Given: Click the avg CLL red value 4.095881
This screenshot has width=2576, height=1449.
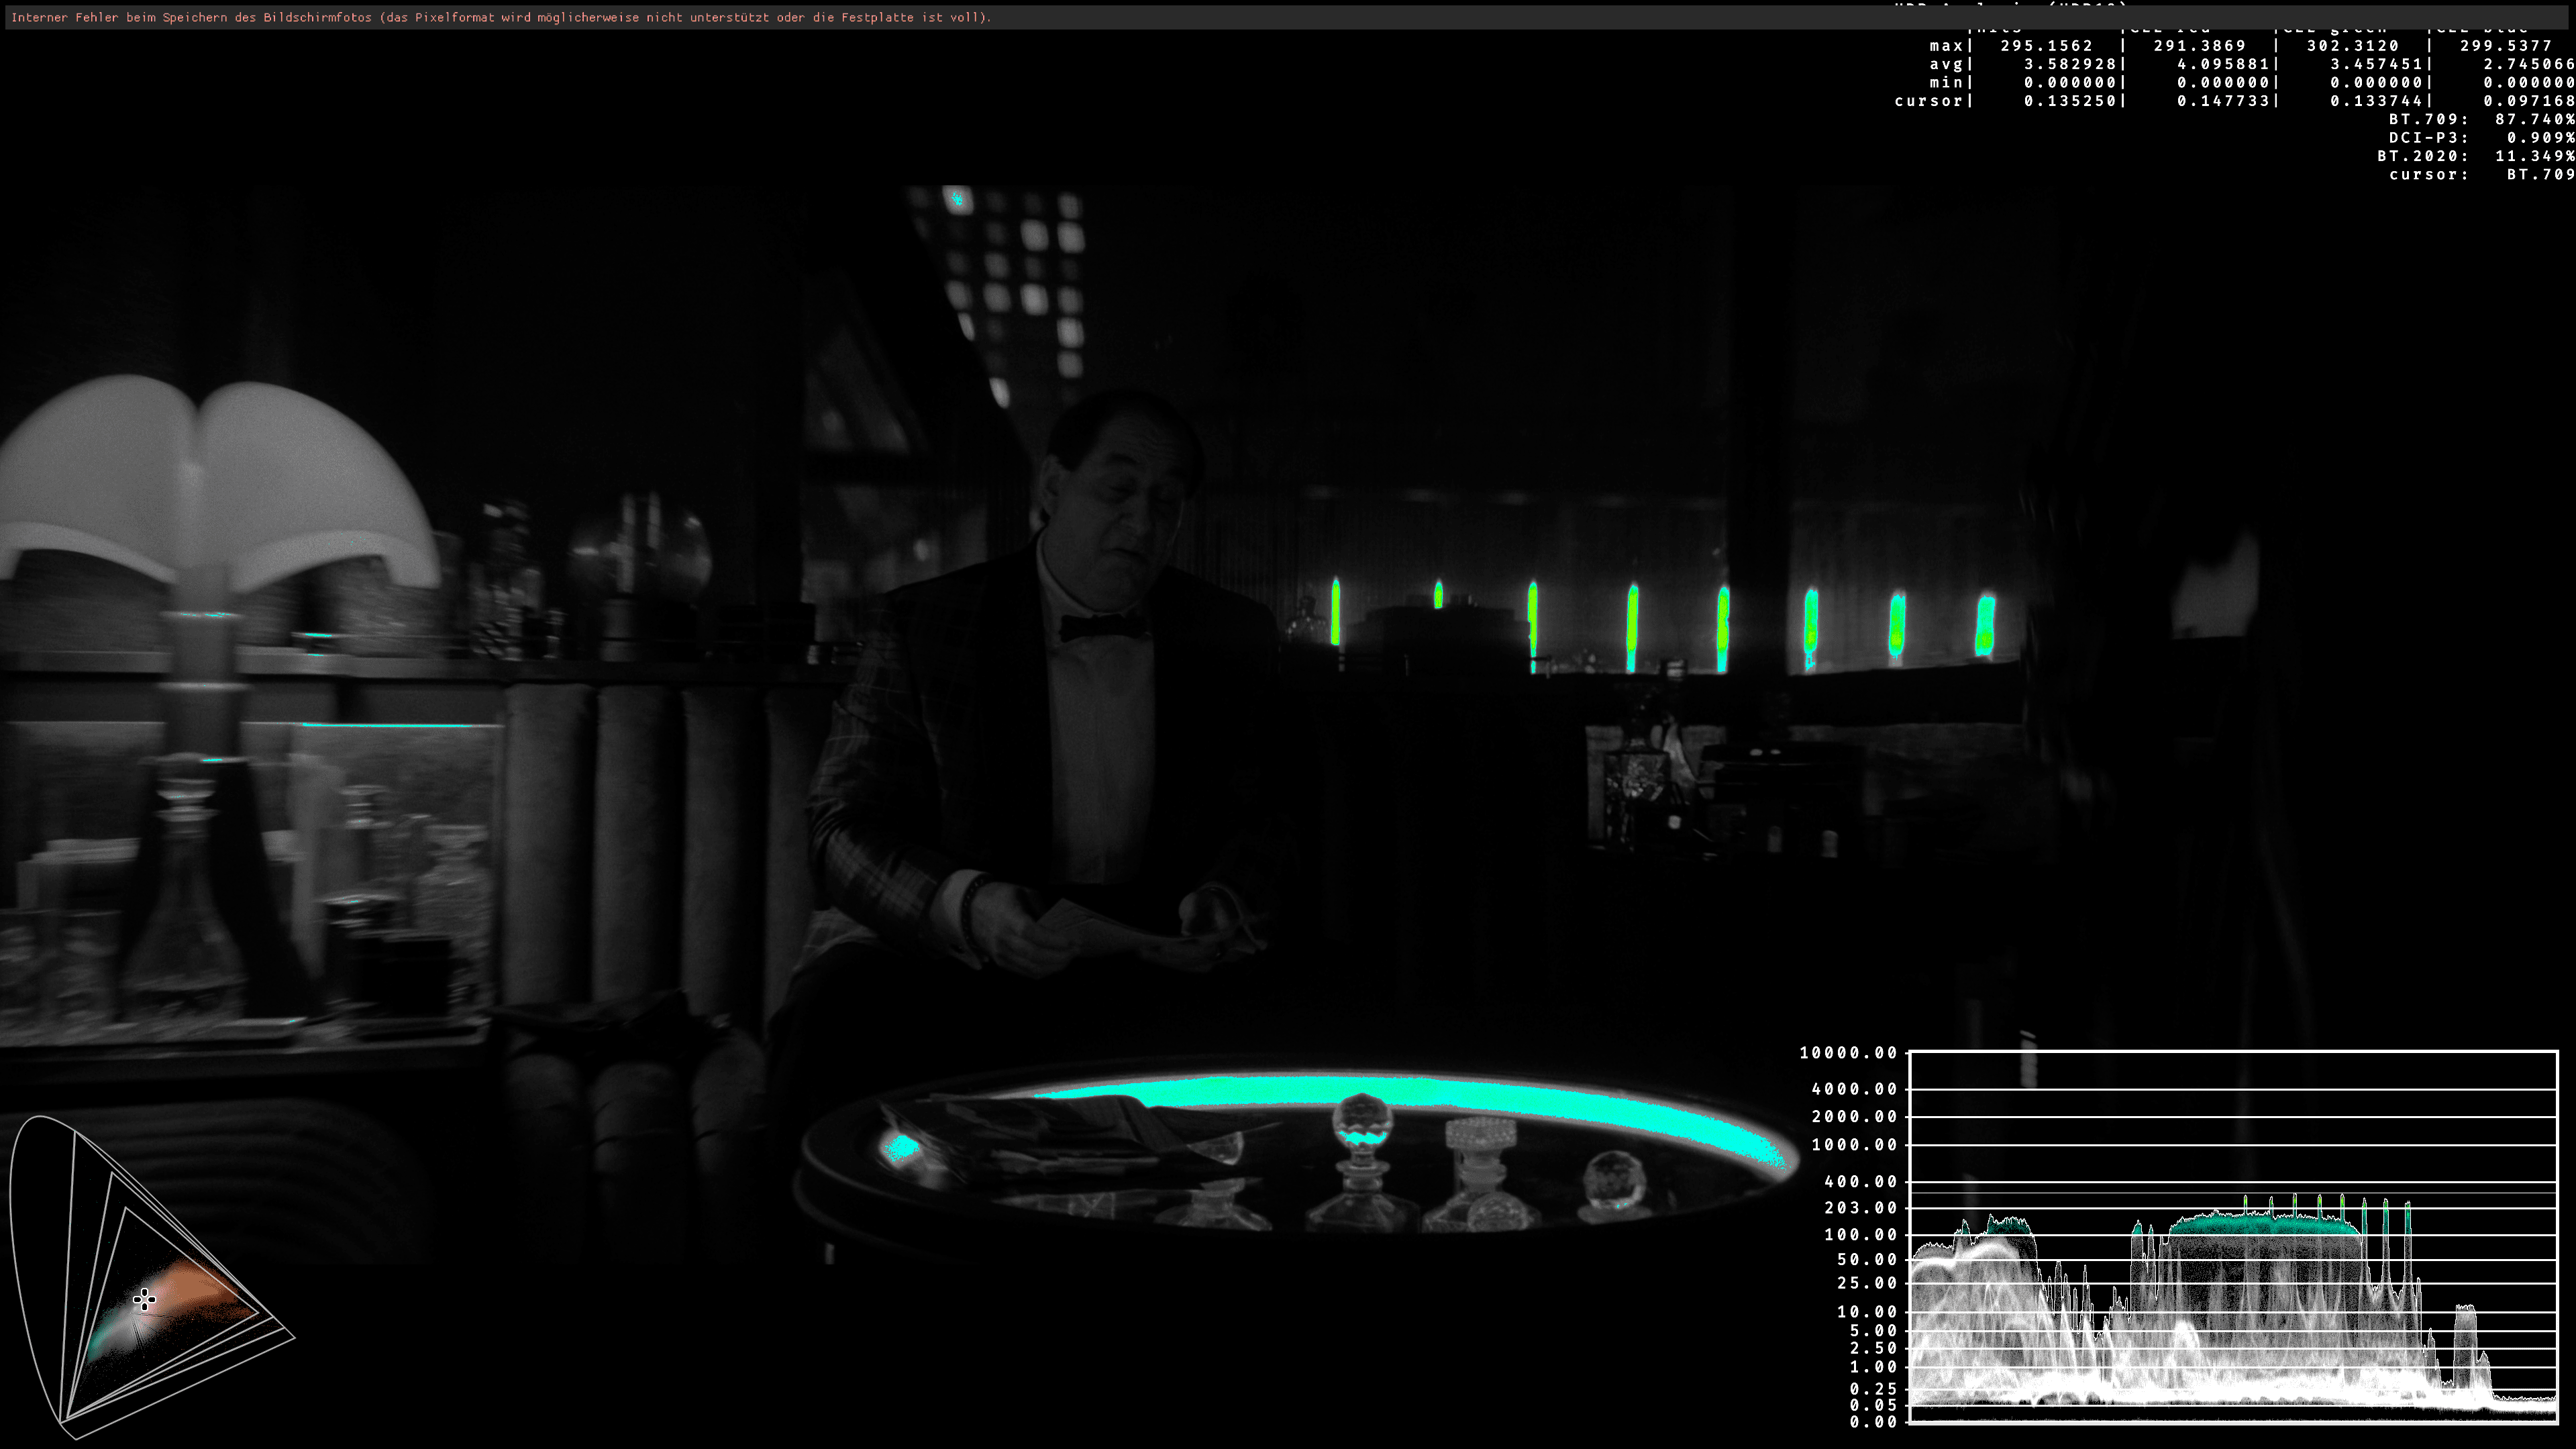Looking at the screenshot, I should pyautogui.click(x=2222, y=64).
